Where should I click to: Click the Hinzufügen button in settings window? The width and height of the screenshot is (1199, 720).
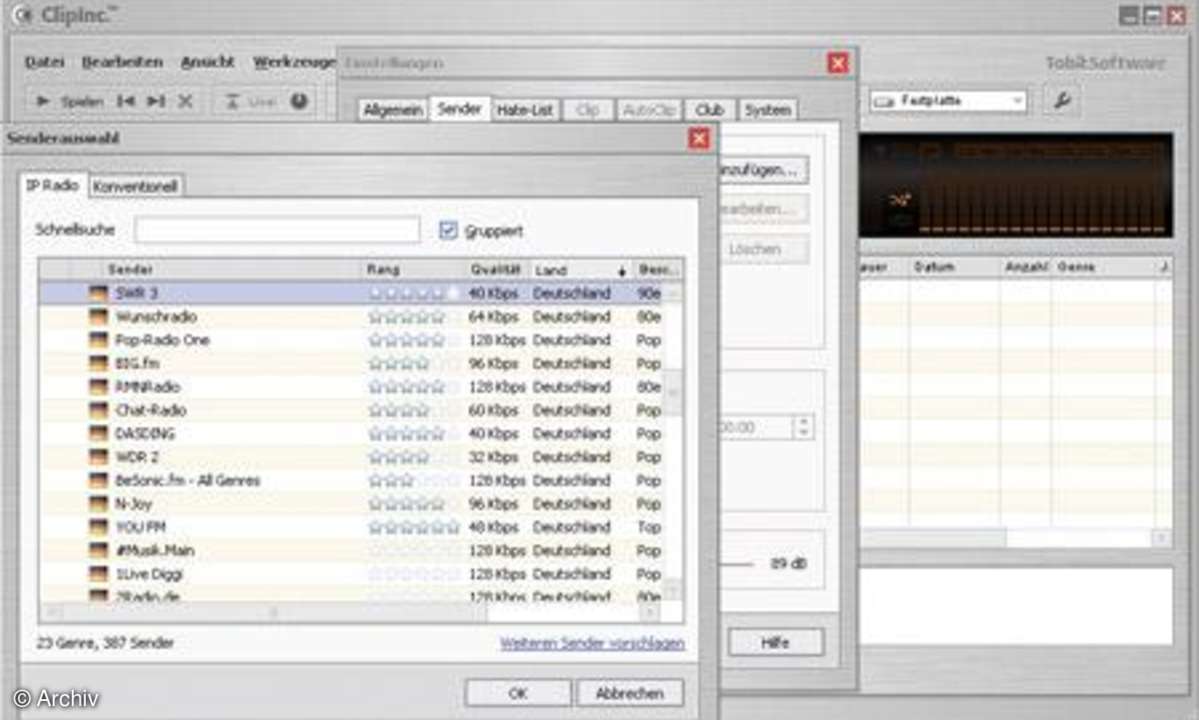[x=762, y=170]
